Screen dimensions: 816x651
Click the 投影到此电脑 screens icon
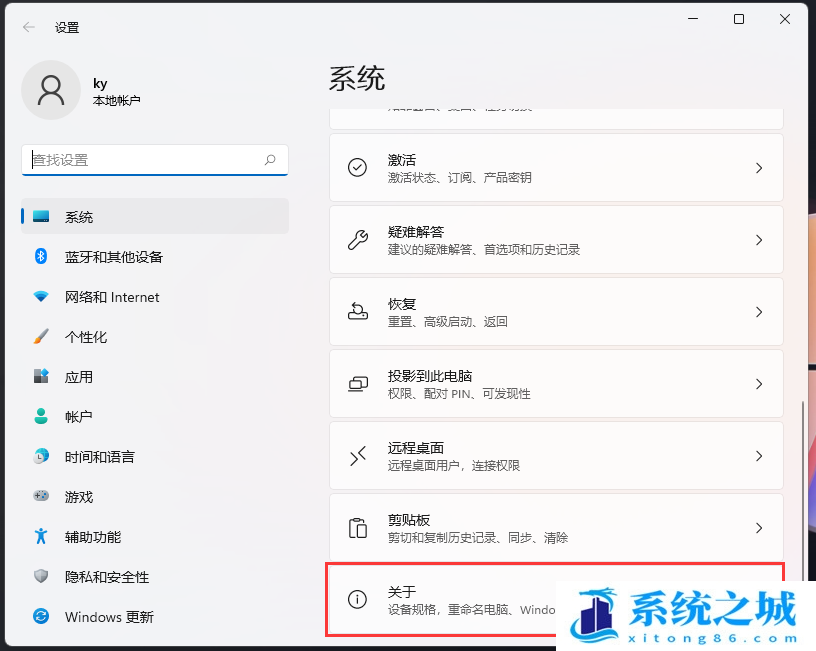pos(358,384)
